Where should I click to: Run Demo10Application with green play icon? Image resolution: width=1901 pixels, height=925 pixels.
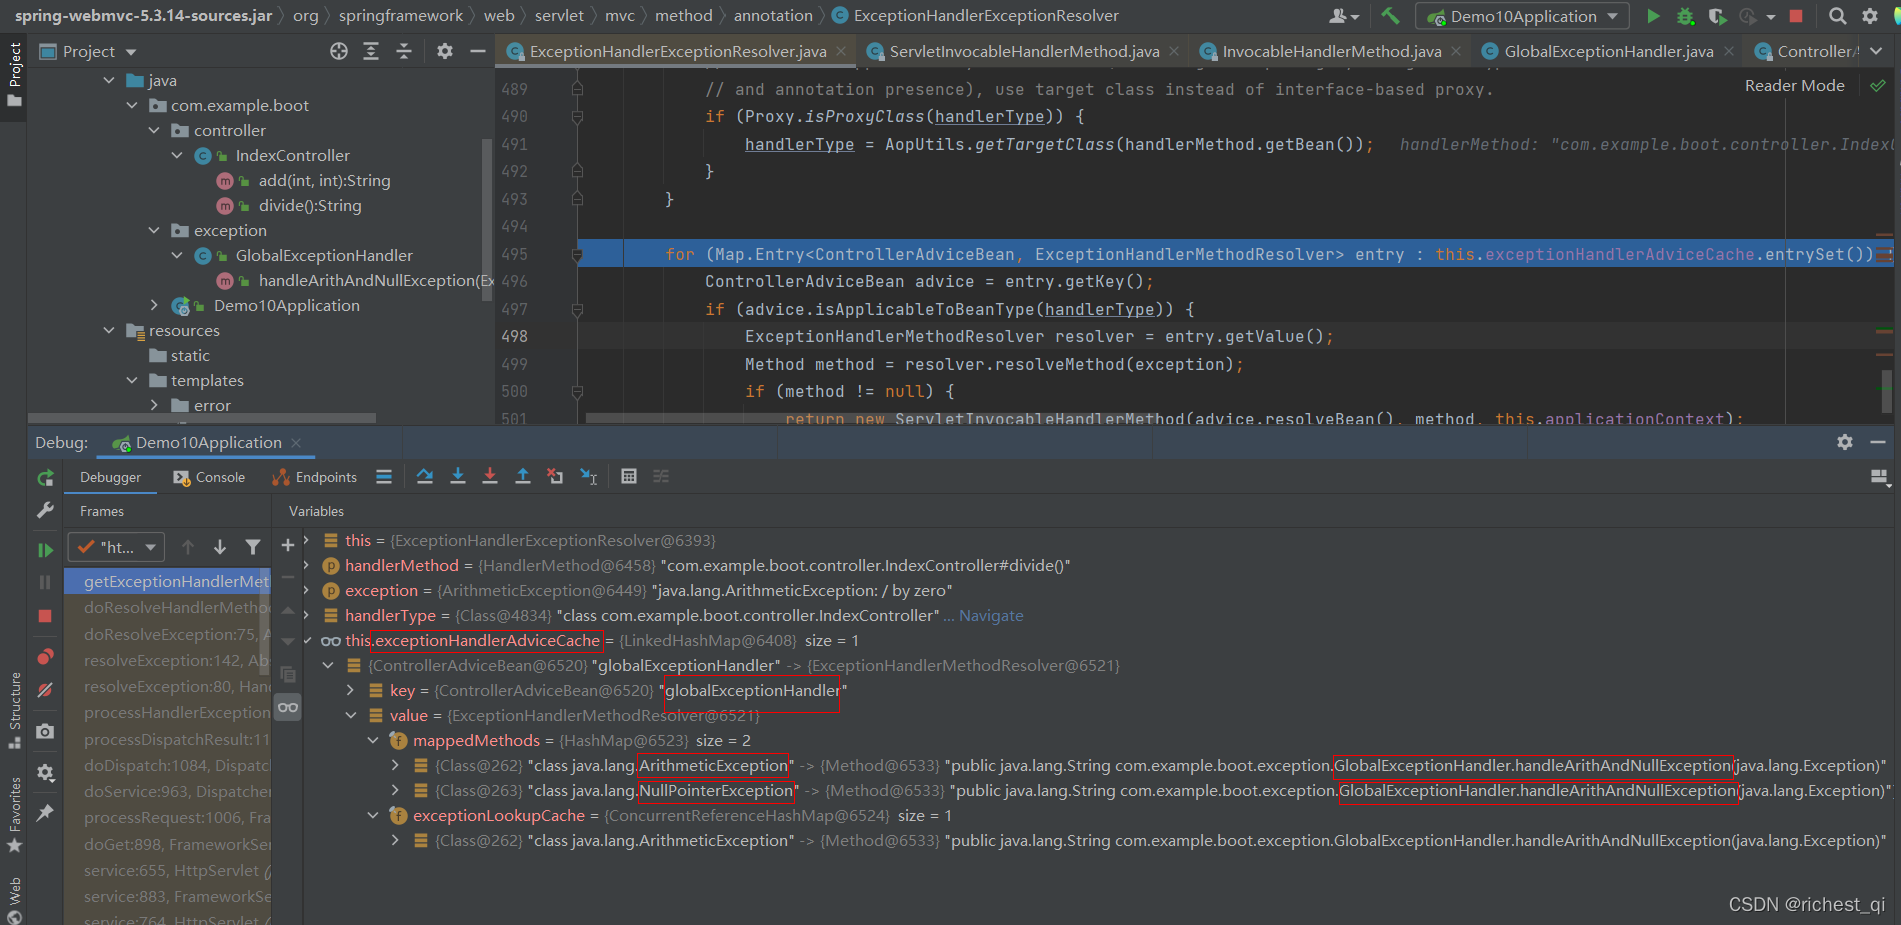click(1653, 16)
